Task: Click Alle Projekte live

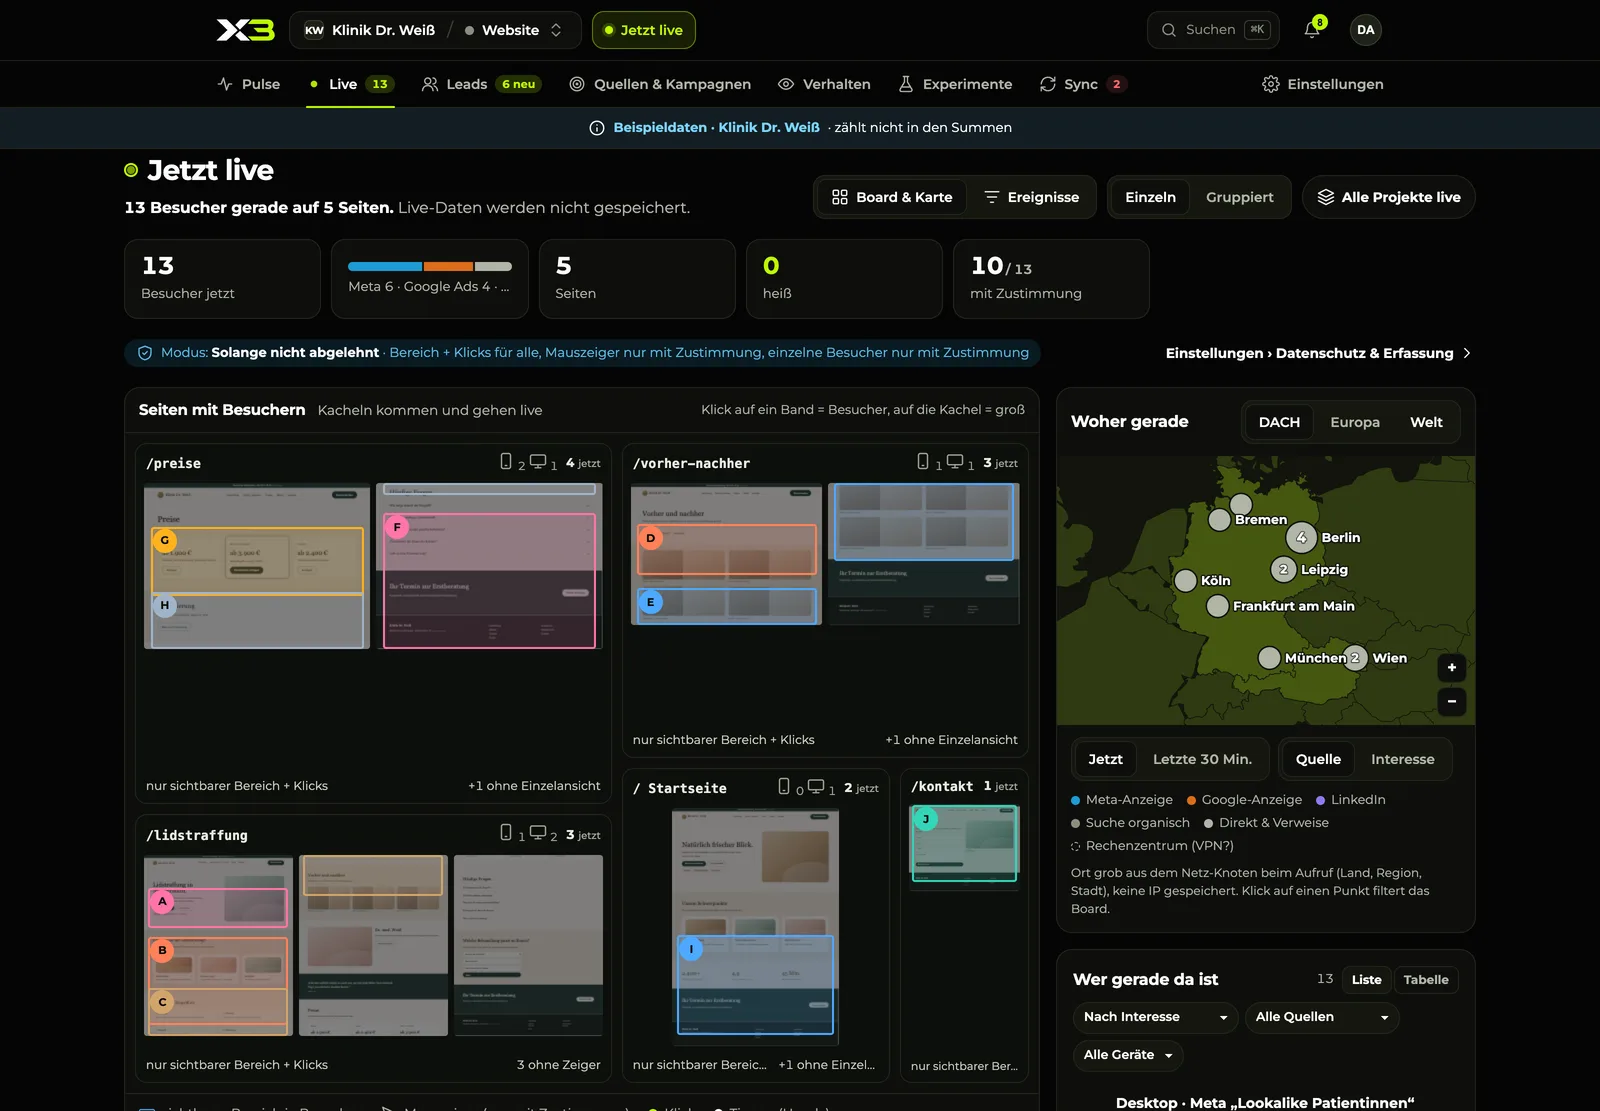Action: pyautogui.click(x=1389, y=197)
